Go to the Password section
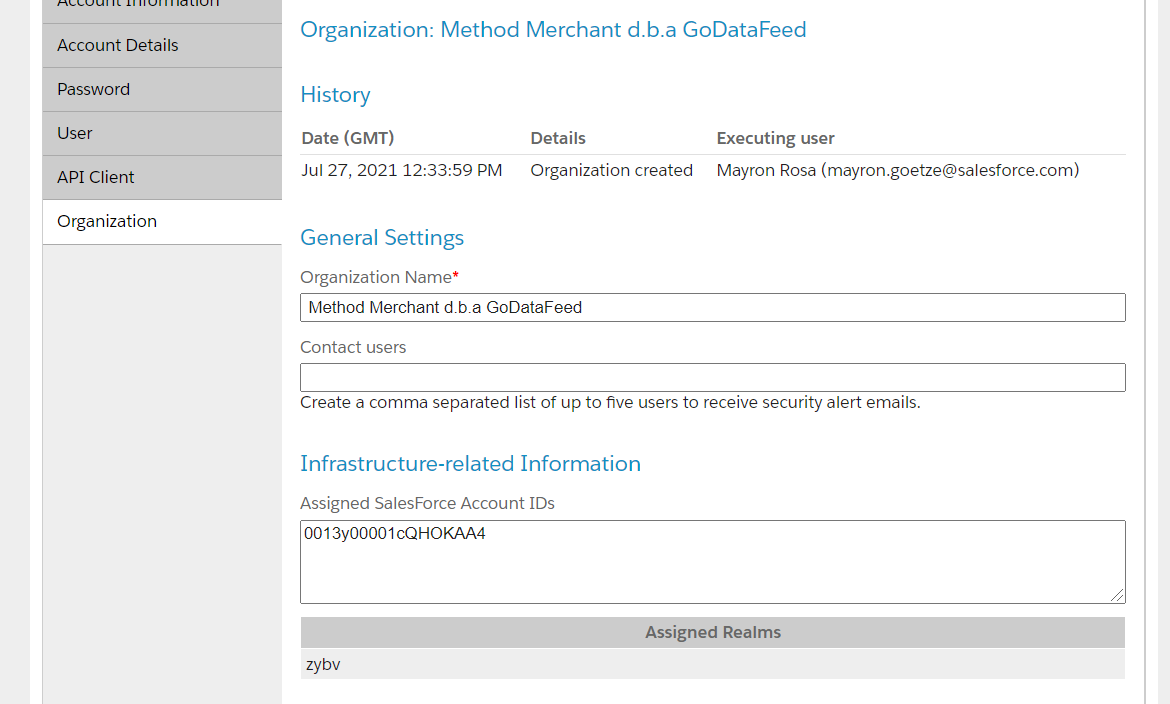 coord(162,90)
